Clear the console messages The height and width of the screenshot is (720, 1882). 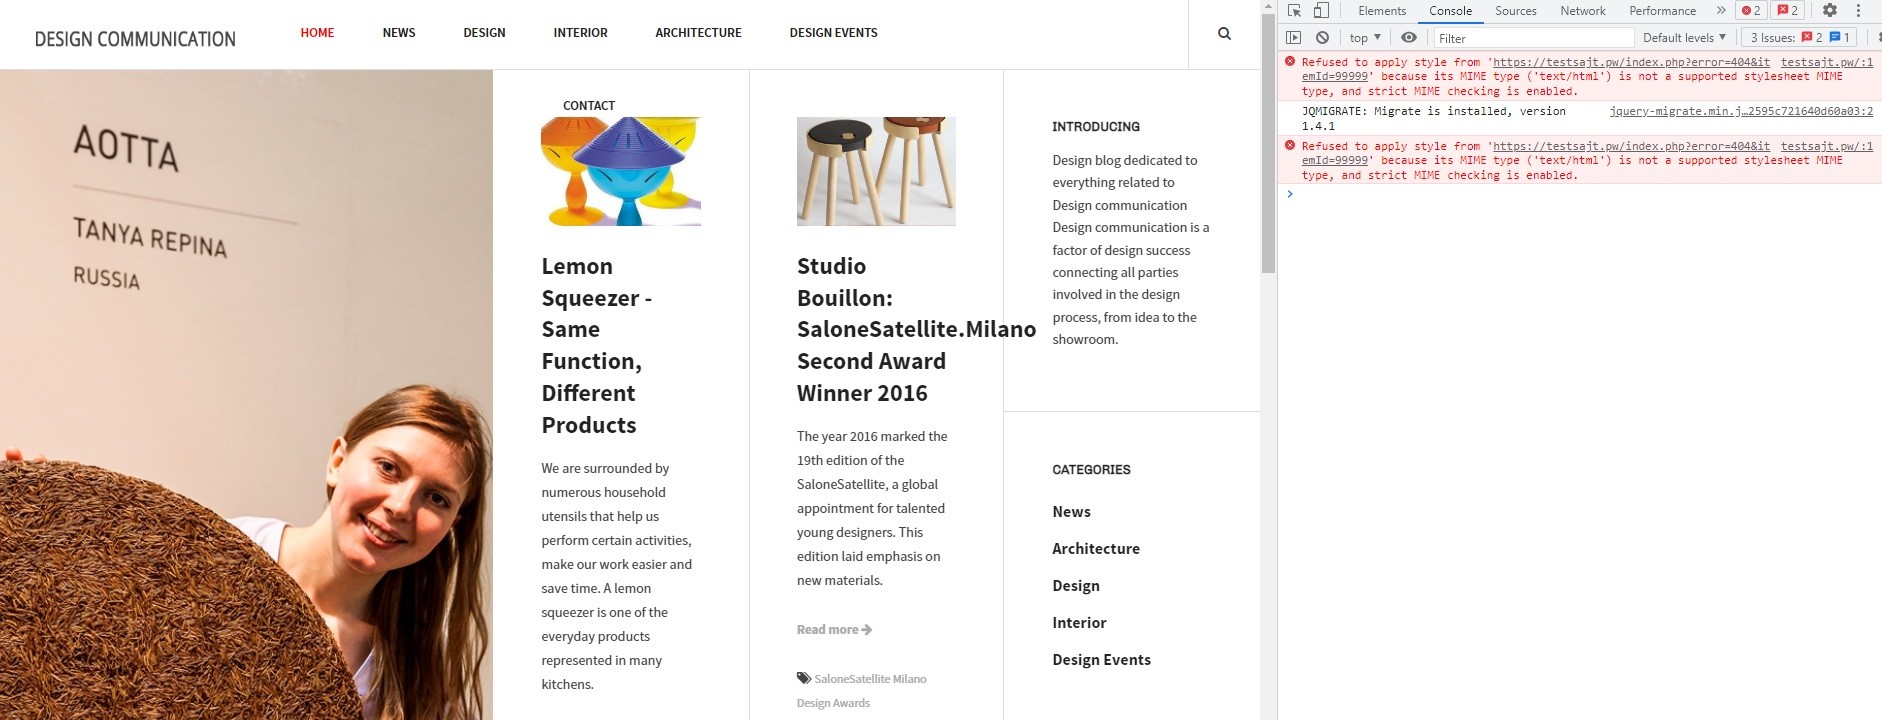tap(1322, 38)
